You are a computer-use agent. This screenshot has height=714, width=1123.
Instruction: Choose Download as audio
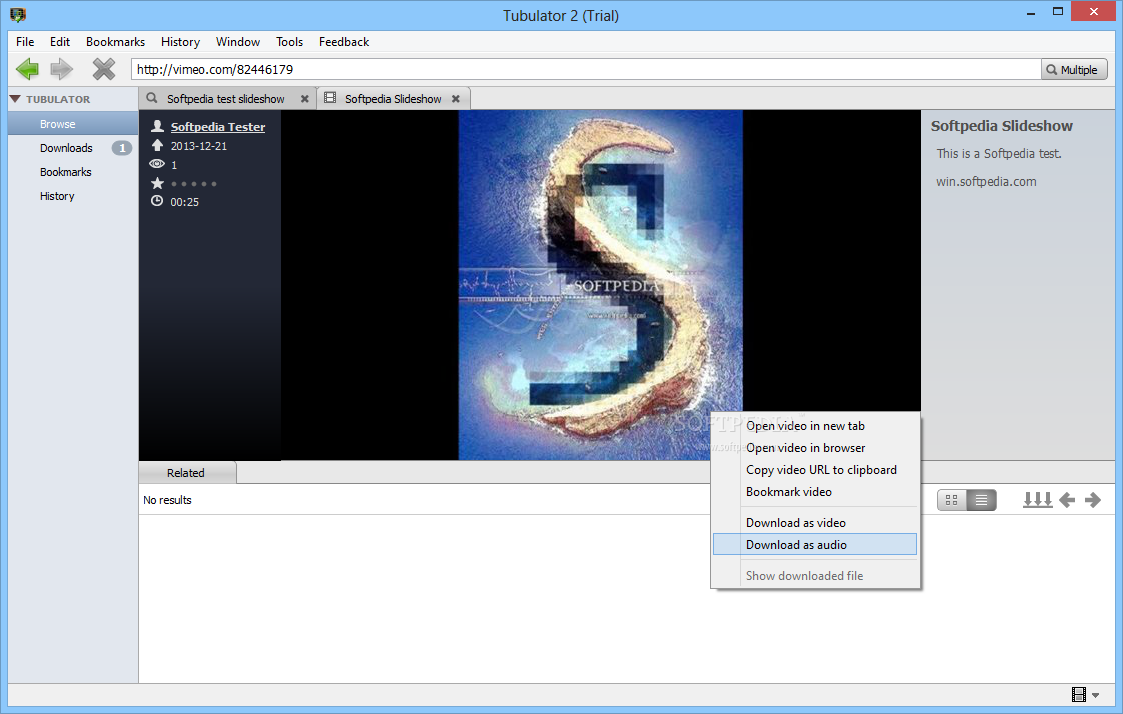coord(815,545)
